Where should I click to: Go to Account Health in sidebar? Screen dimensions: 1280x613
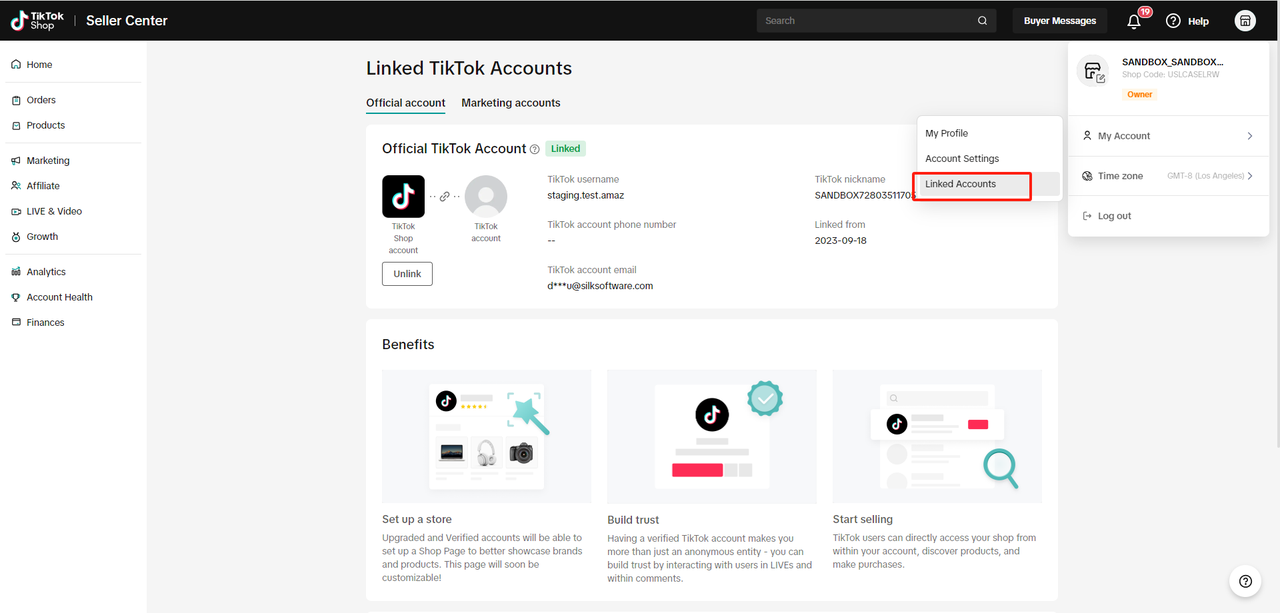(x=59, y=298)
